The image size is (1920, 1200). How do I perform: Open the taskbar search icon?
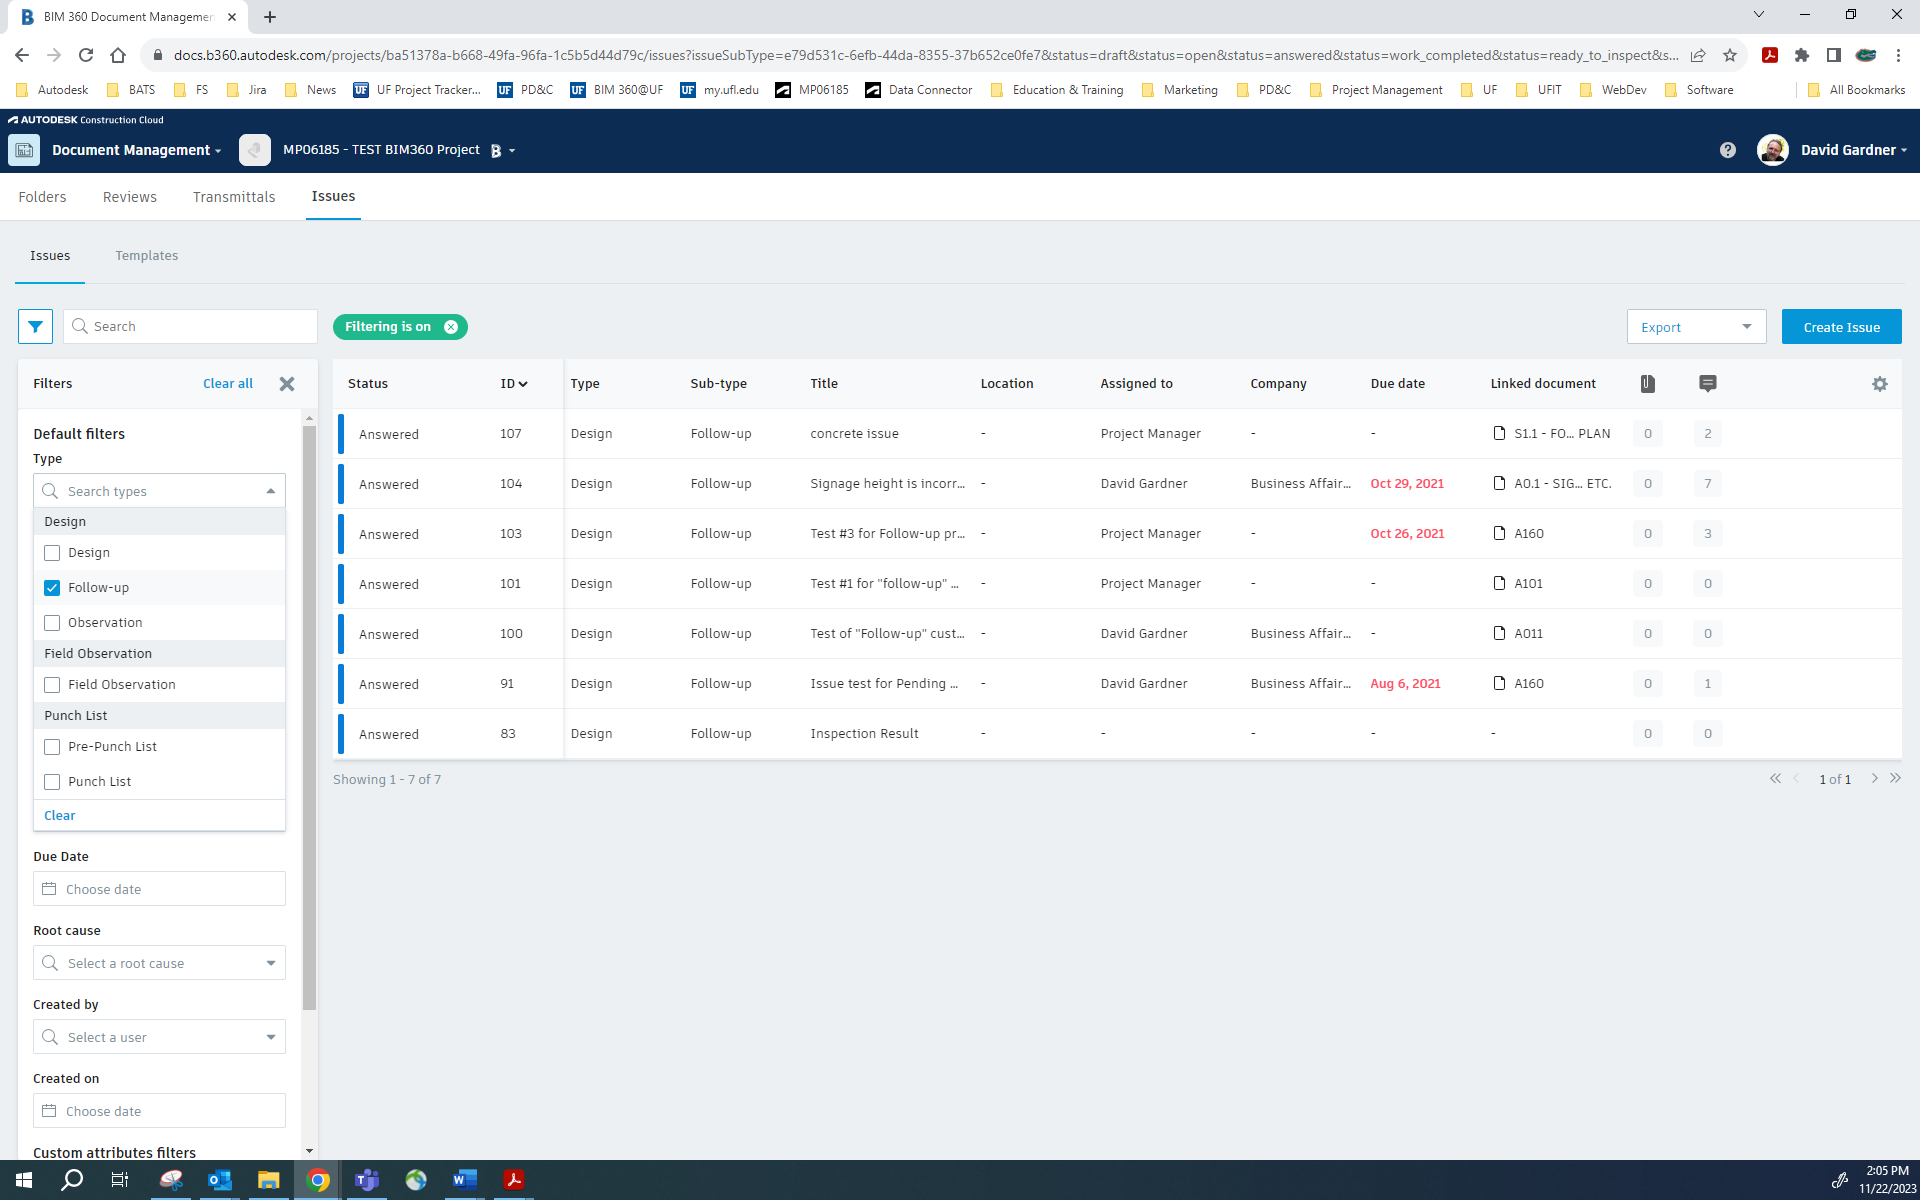click(72, 1180)
